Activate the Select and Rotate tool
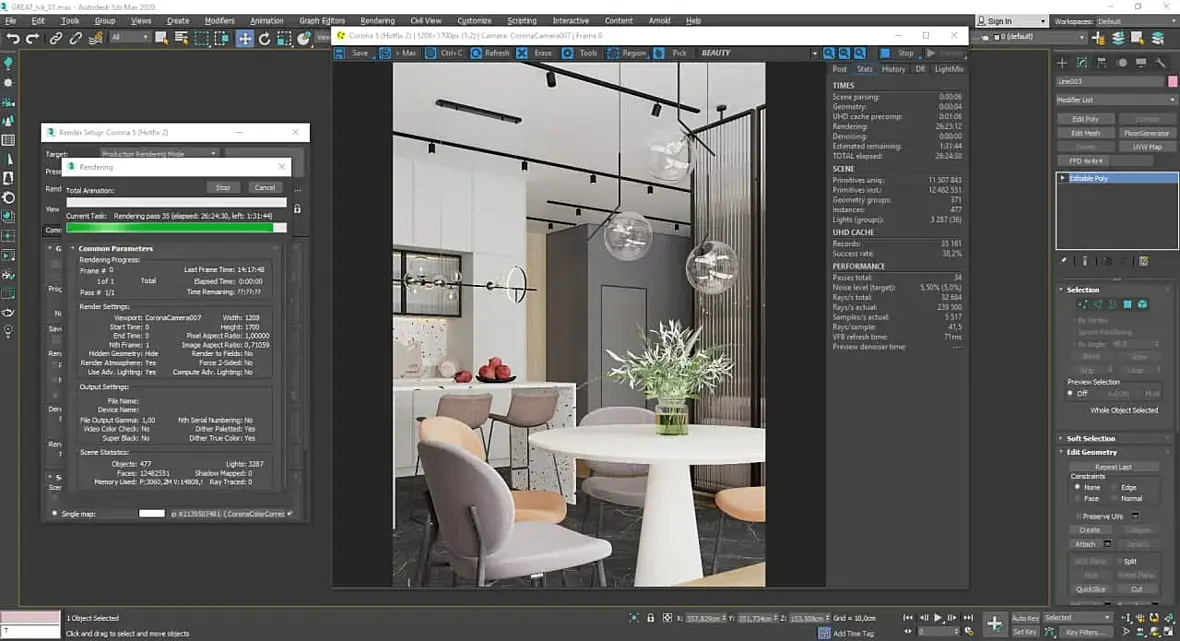Image resolution: width=1180 pixels, height=641 pixels. [264, 38]
